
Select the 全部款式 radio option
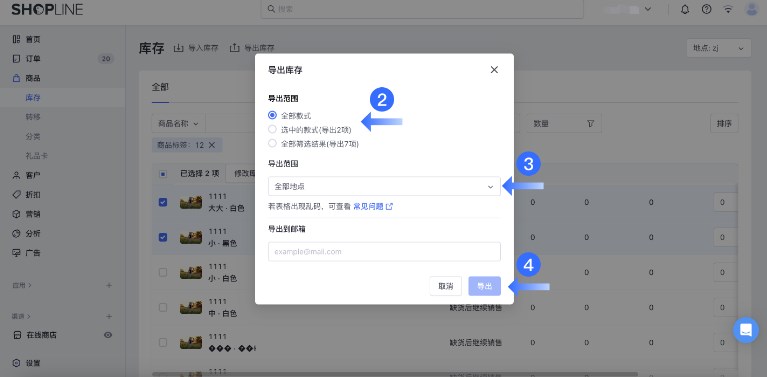(272, 116)
